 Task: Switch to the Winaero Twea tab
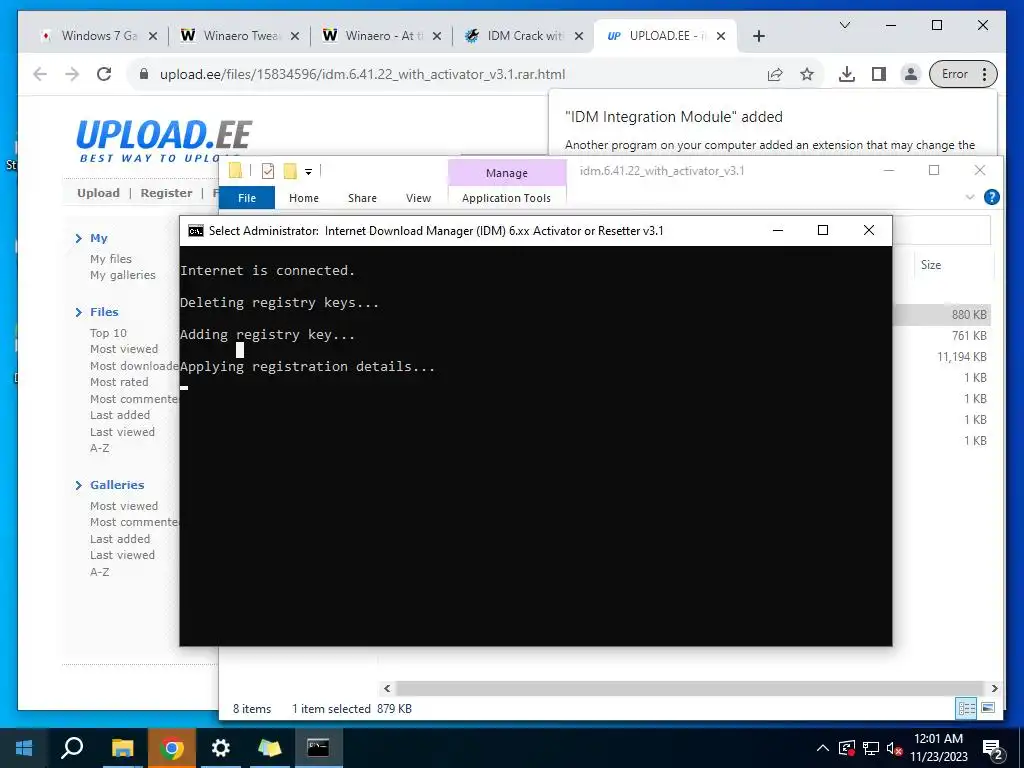238,36
